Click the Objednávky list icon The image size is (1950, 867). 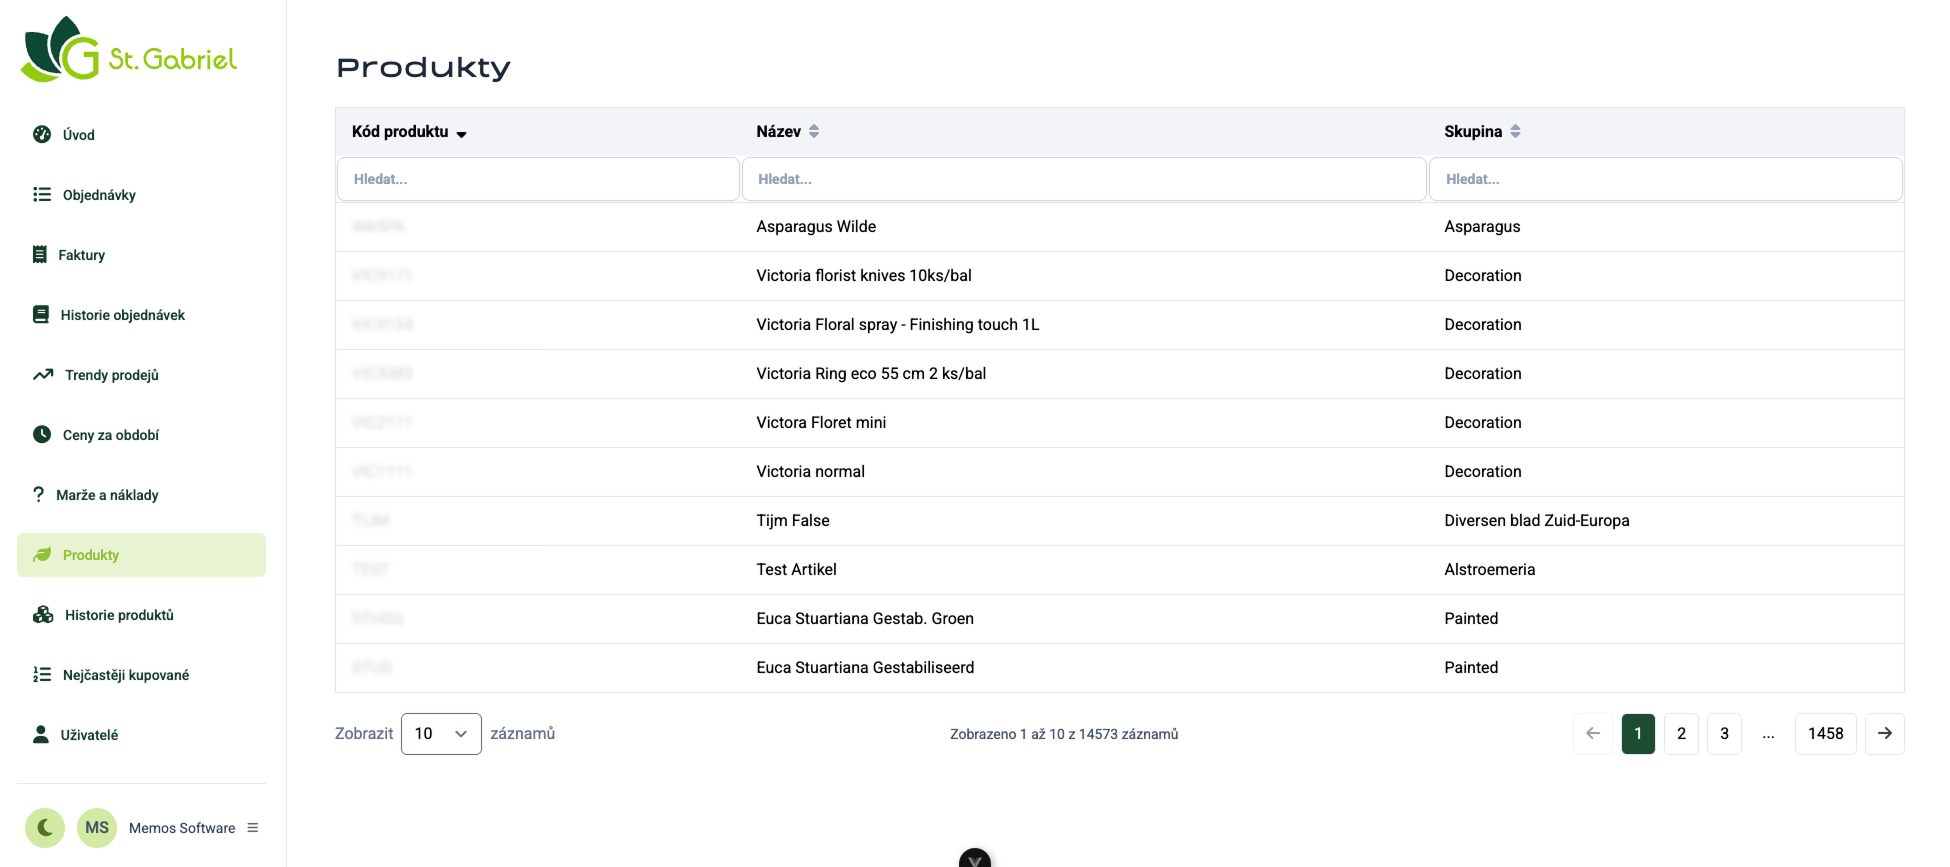pos(42,194)
